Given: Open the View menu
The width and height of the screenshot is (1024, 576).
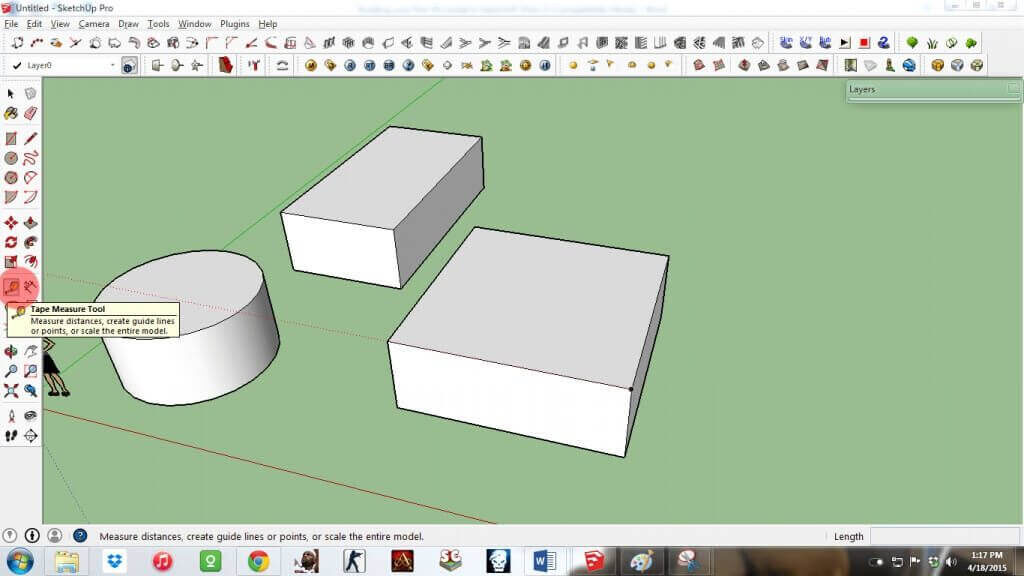Looking at the screenshot, I should click(x=60, y=24).
